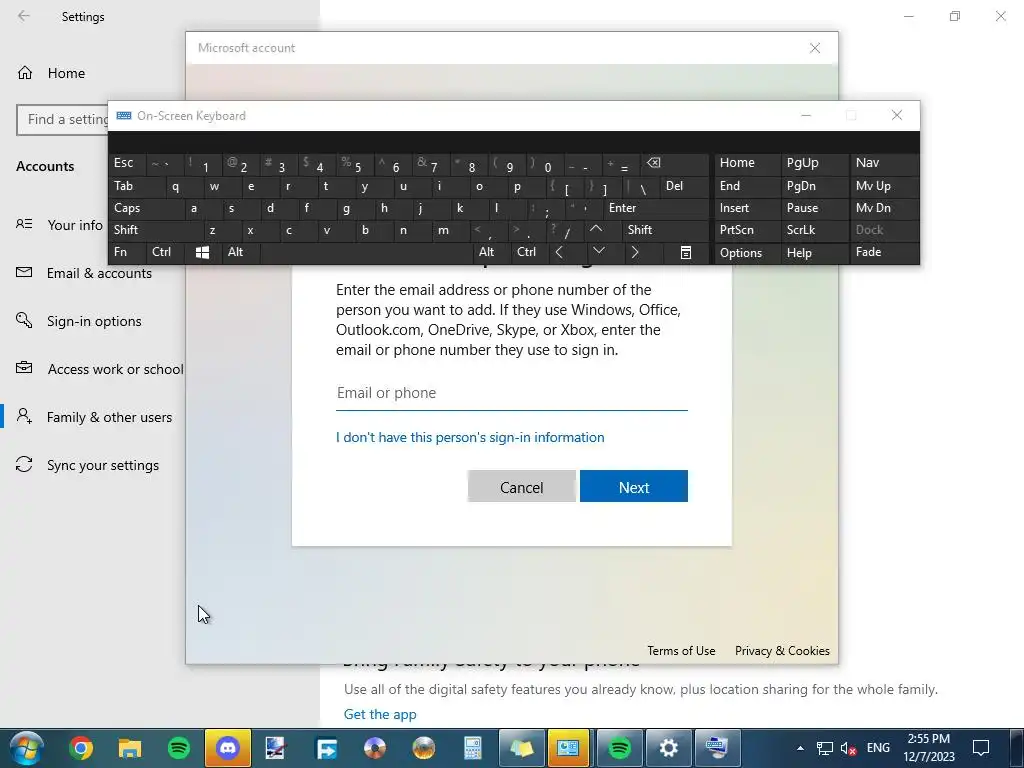Screen dimensions: 1024x768
Task: Tap the Help key on keyboard
Action: point(814,252)
